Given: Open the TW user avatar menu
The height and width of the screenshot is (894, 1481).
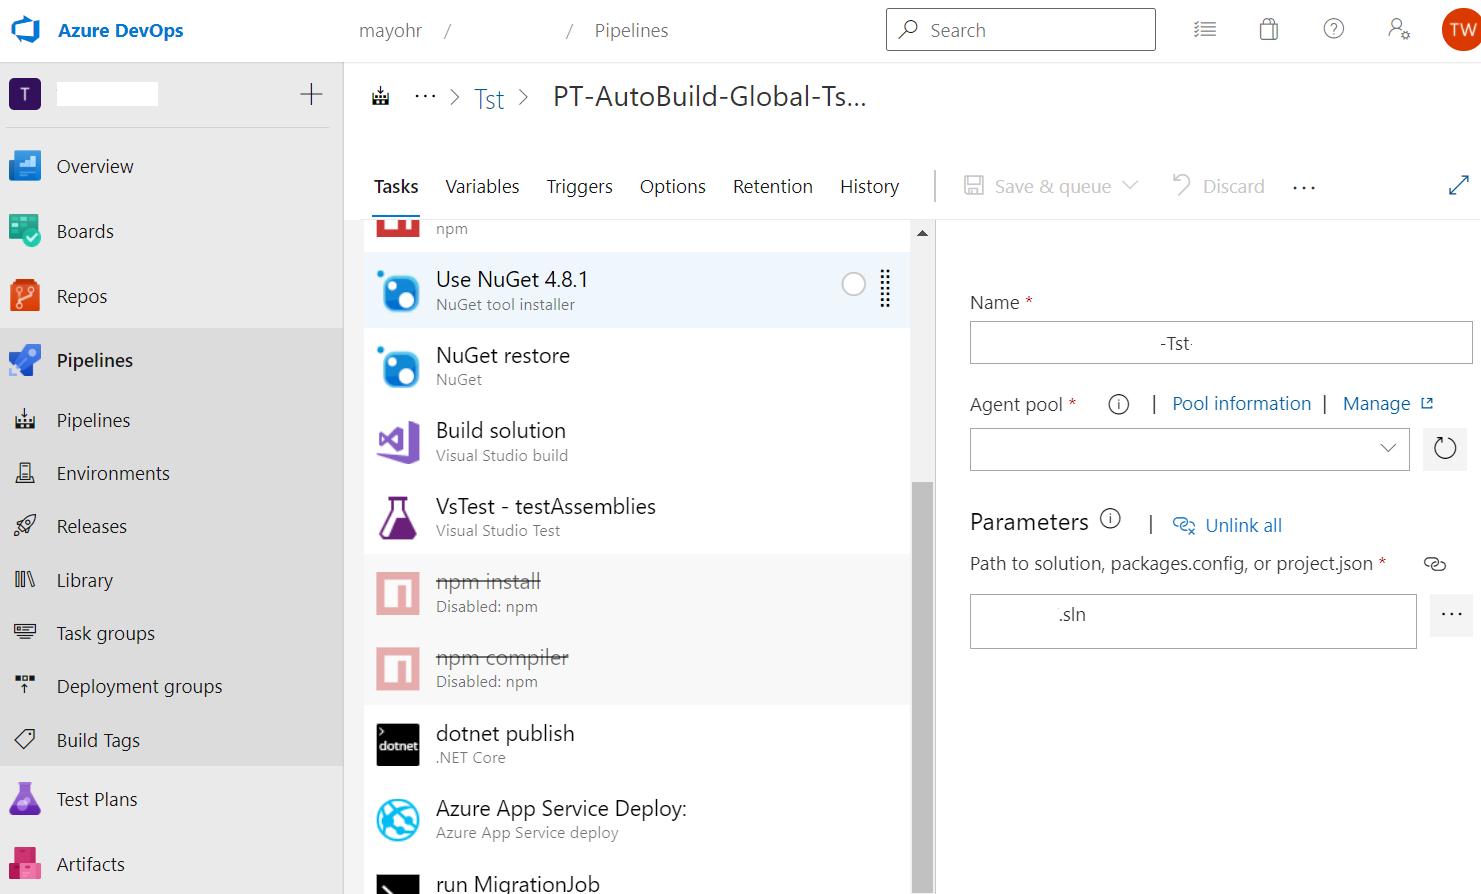Looking at the screenshot, I should point(1461,30).
